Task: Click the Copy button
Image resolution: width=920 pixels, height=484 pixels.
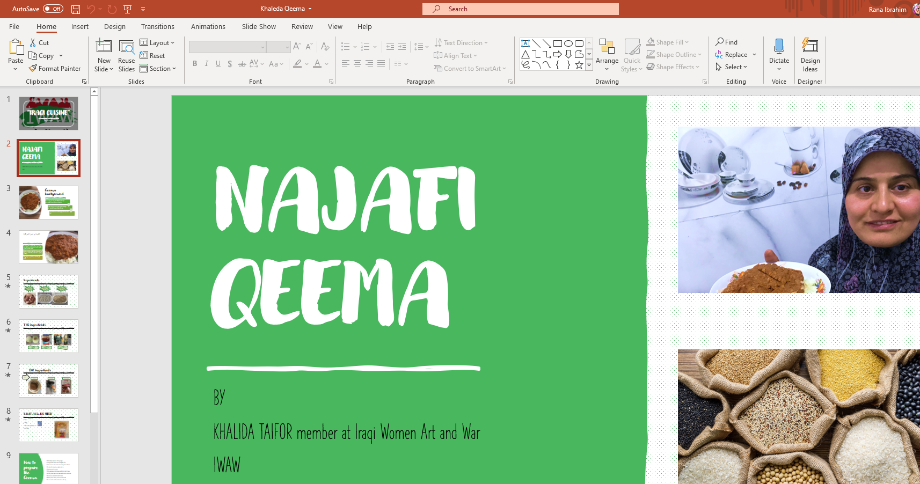Action: click(41, 56)
